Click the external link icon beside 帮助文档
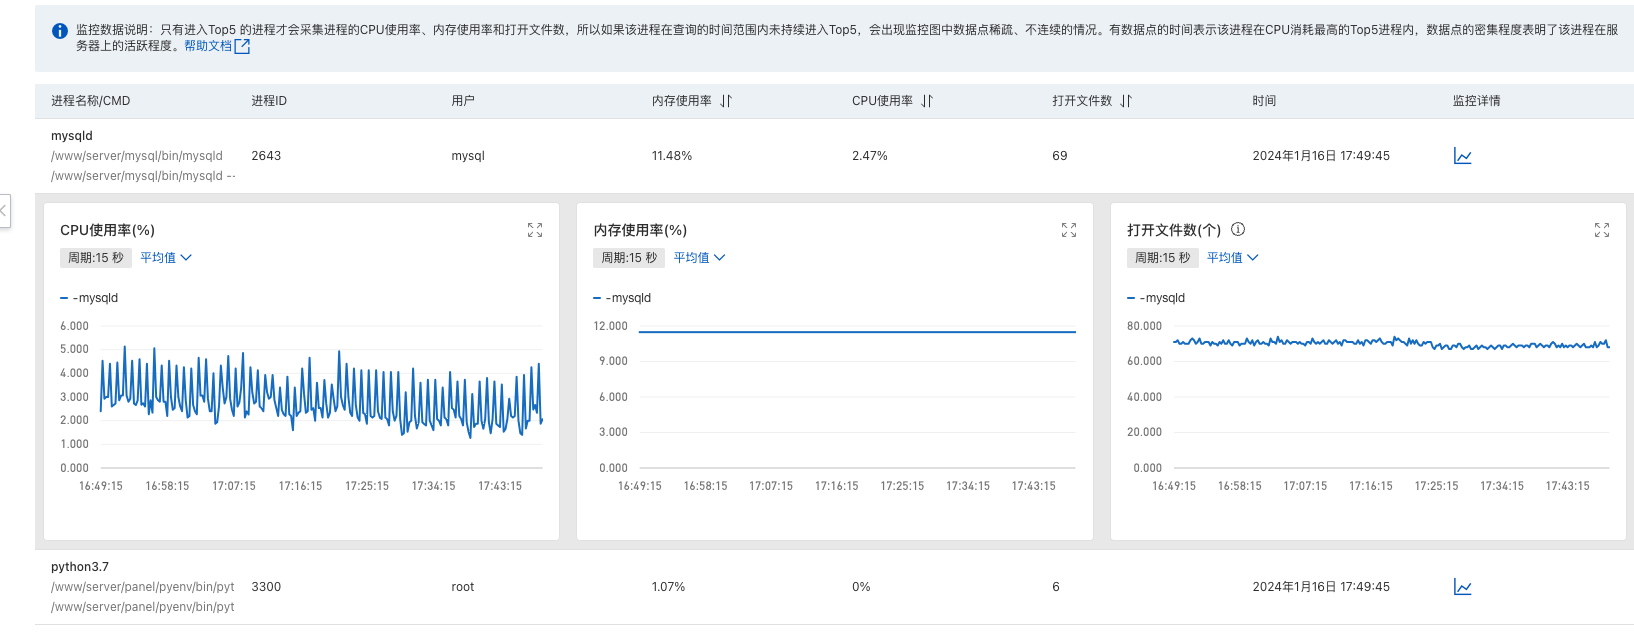Image resolution: width=1634 pixels, height=632 pixels. pos(242,46)
